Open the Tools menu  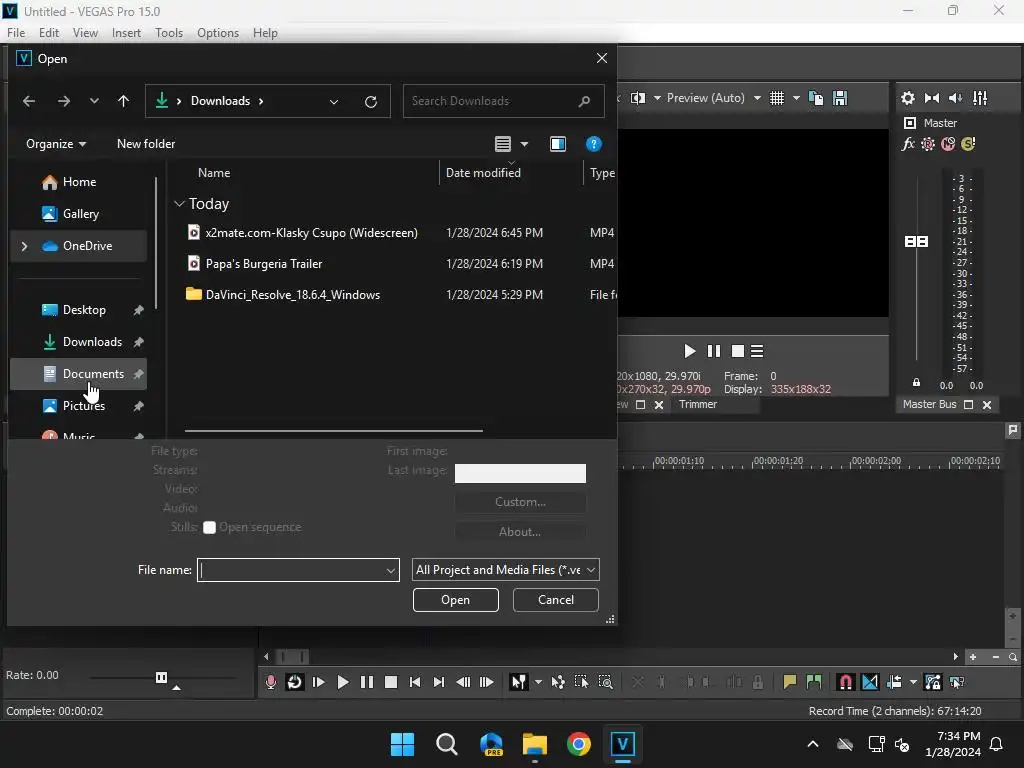tap(168, 33)
